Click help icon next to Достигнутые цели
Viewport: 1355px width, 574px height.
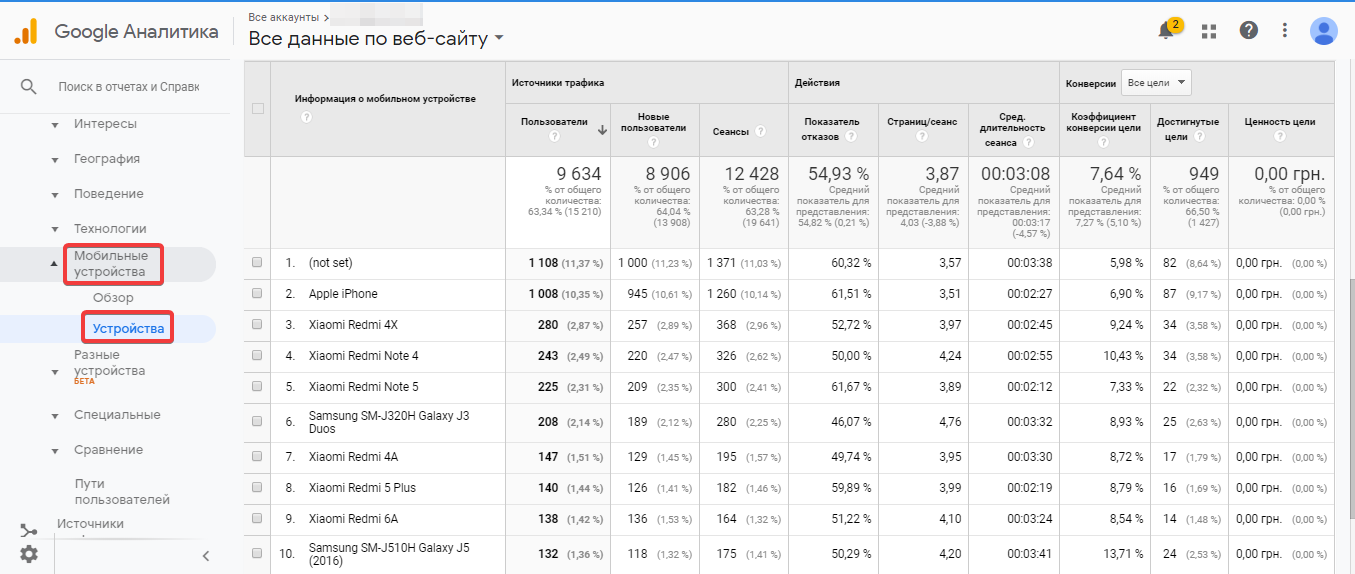[1198, 137]
